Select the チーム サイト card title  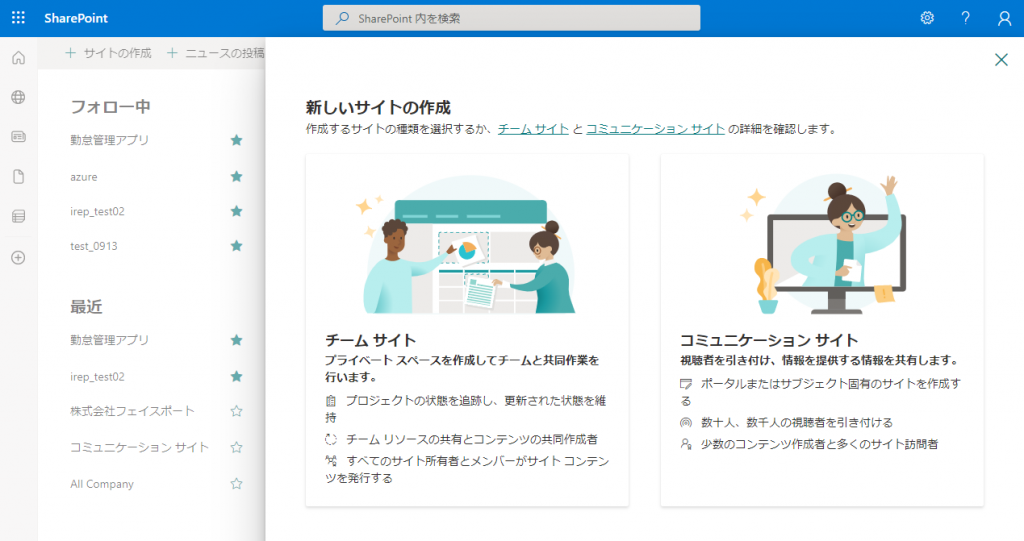[370, 340]
